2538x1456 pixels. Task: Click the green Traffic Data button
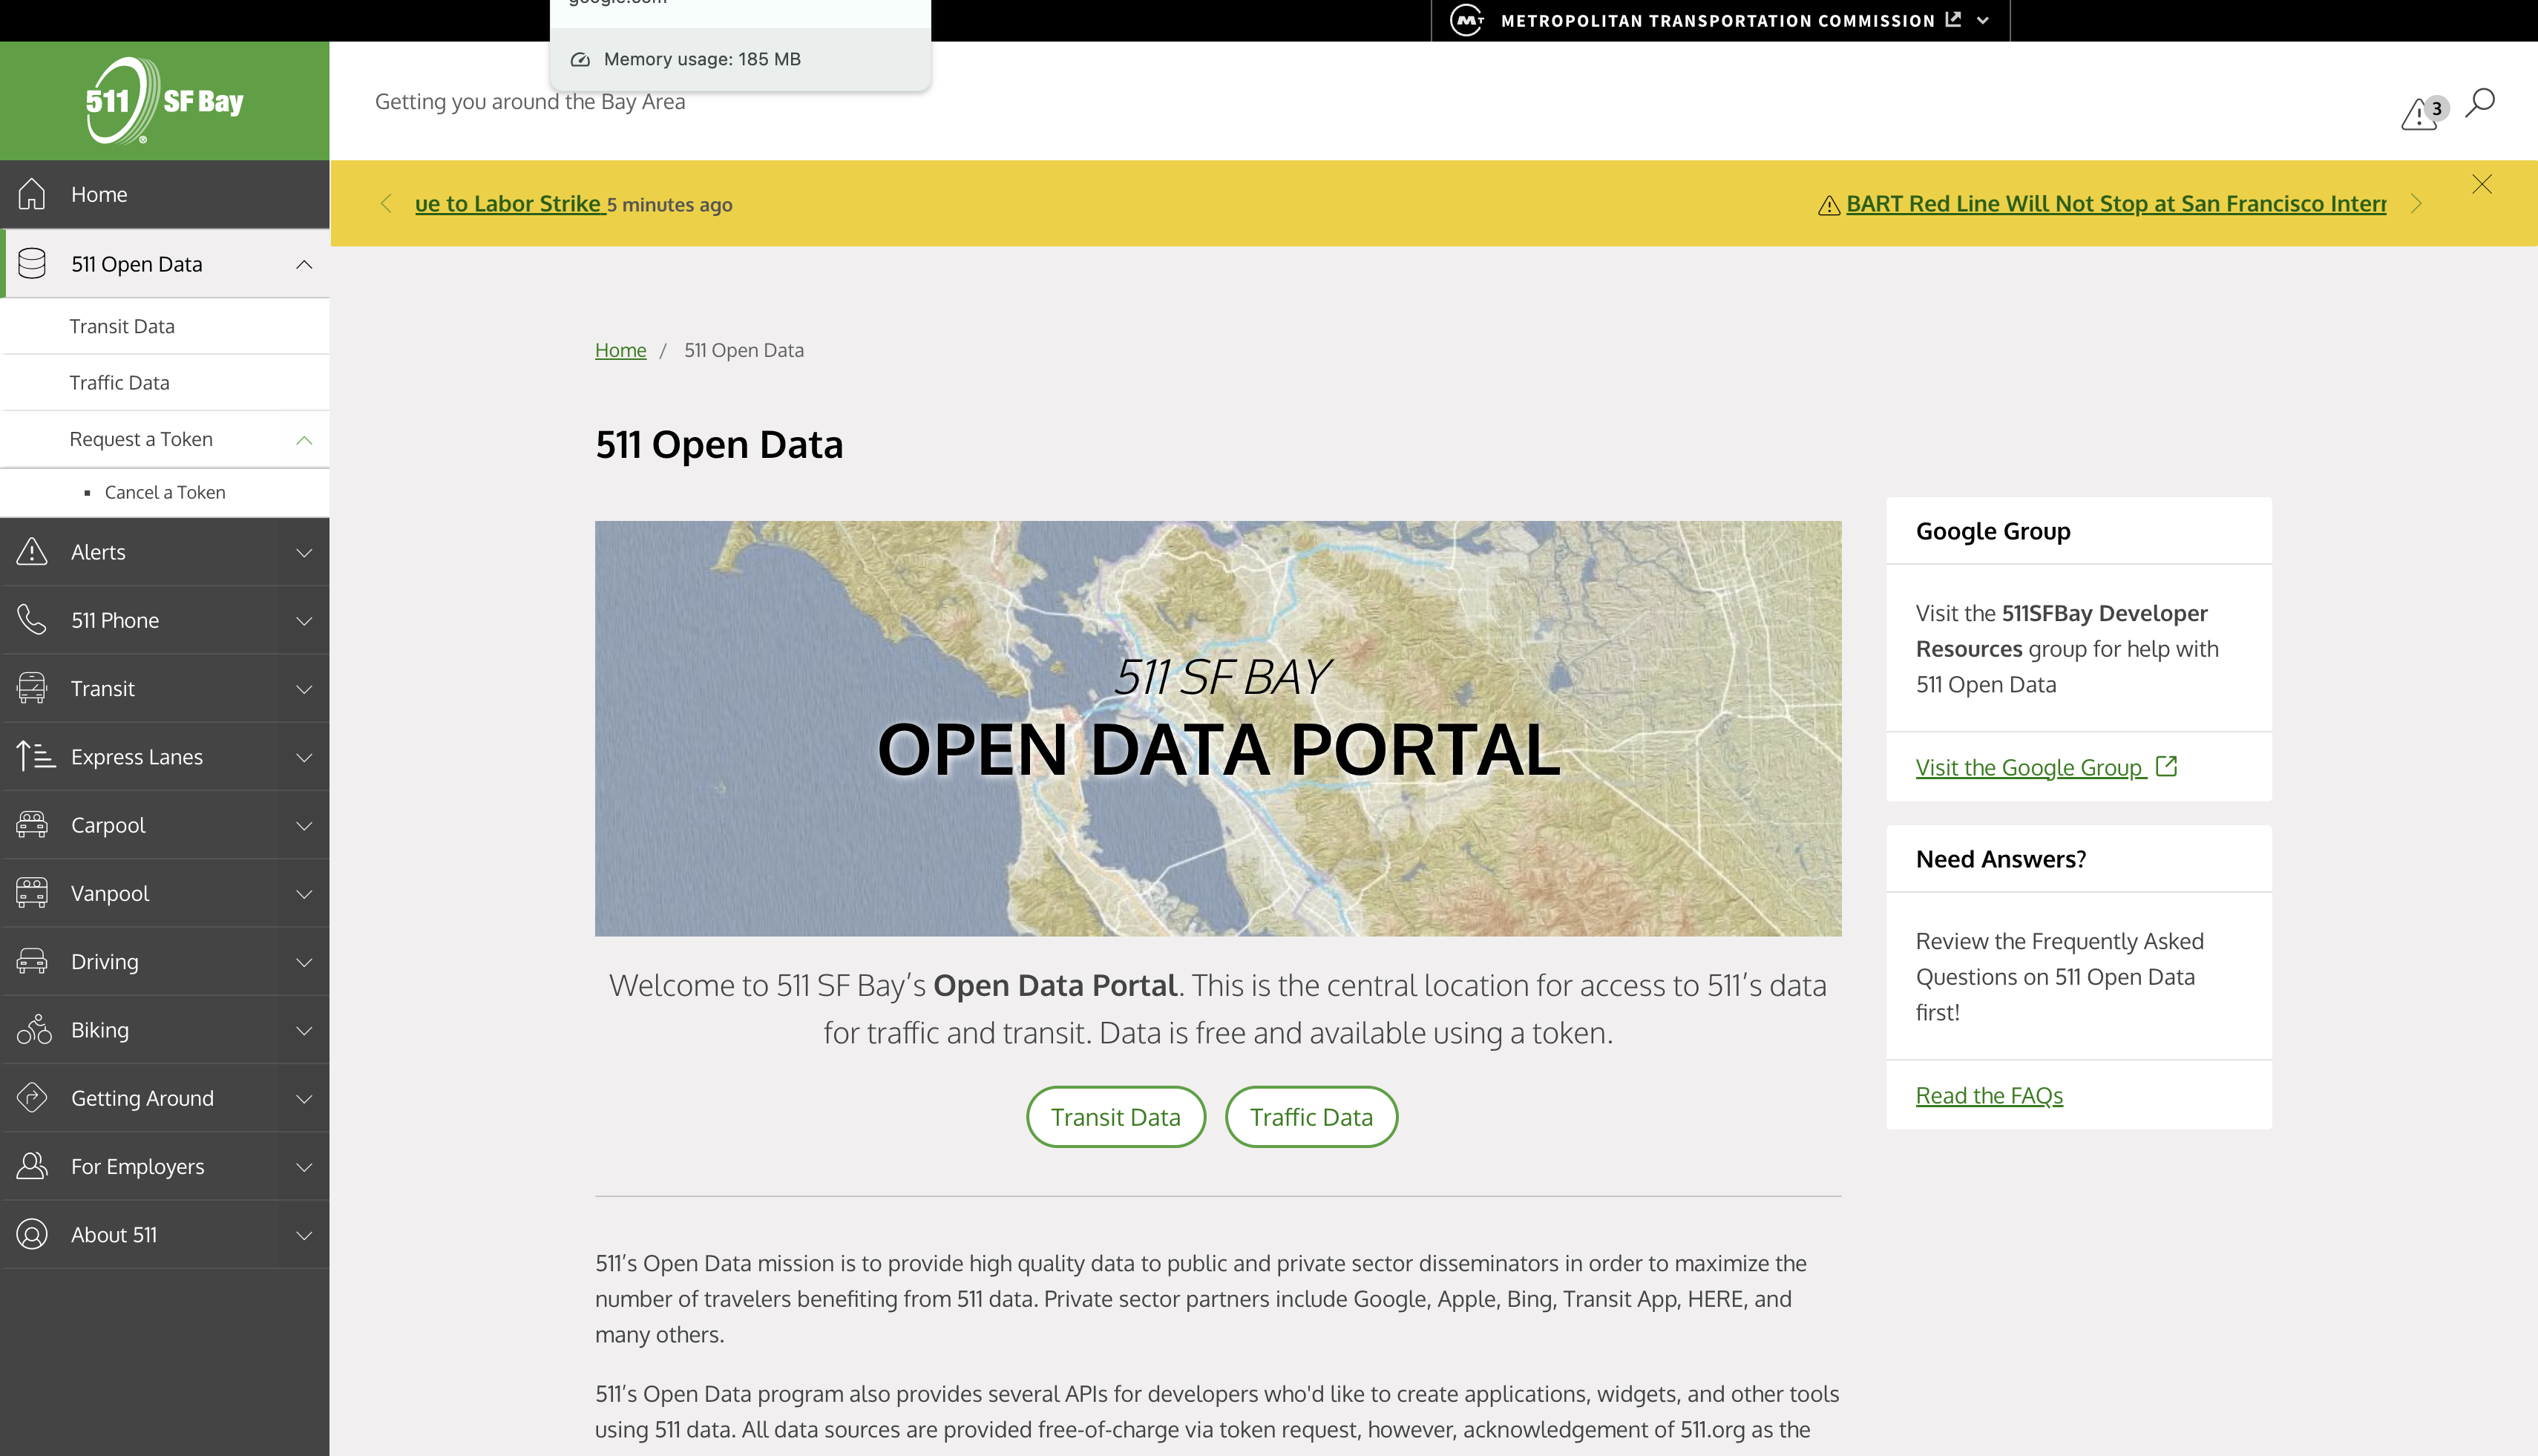click(x=1311, y=1117)
